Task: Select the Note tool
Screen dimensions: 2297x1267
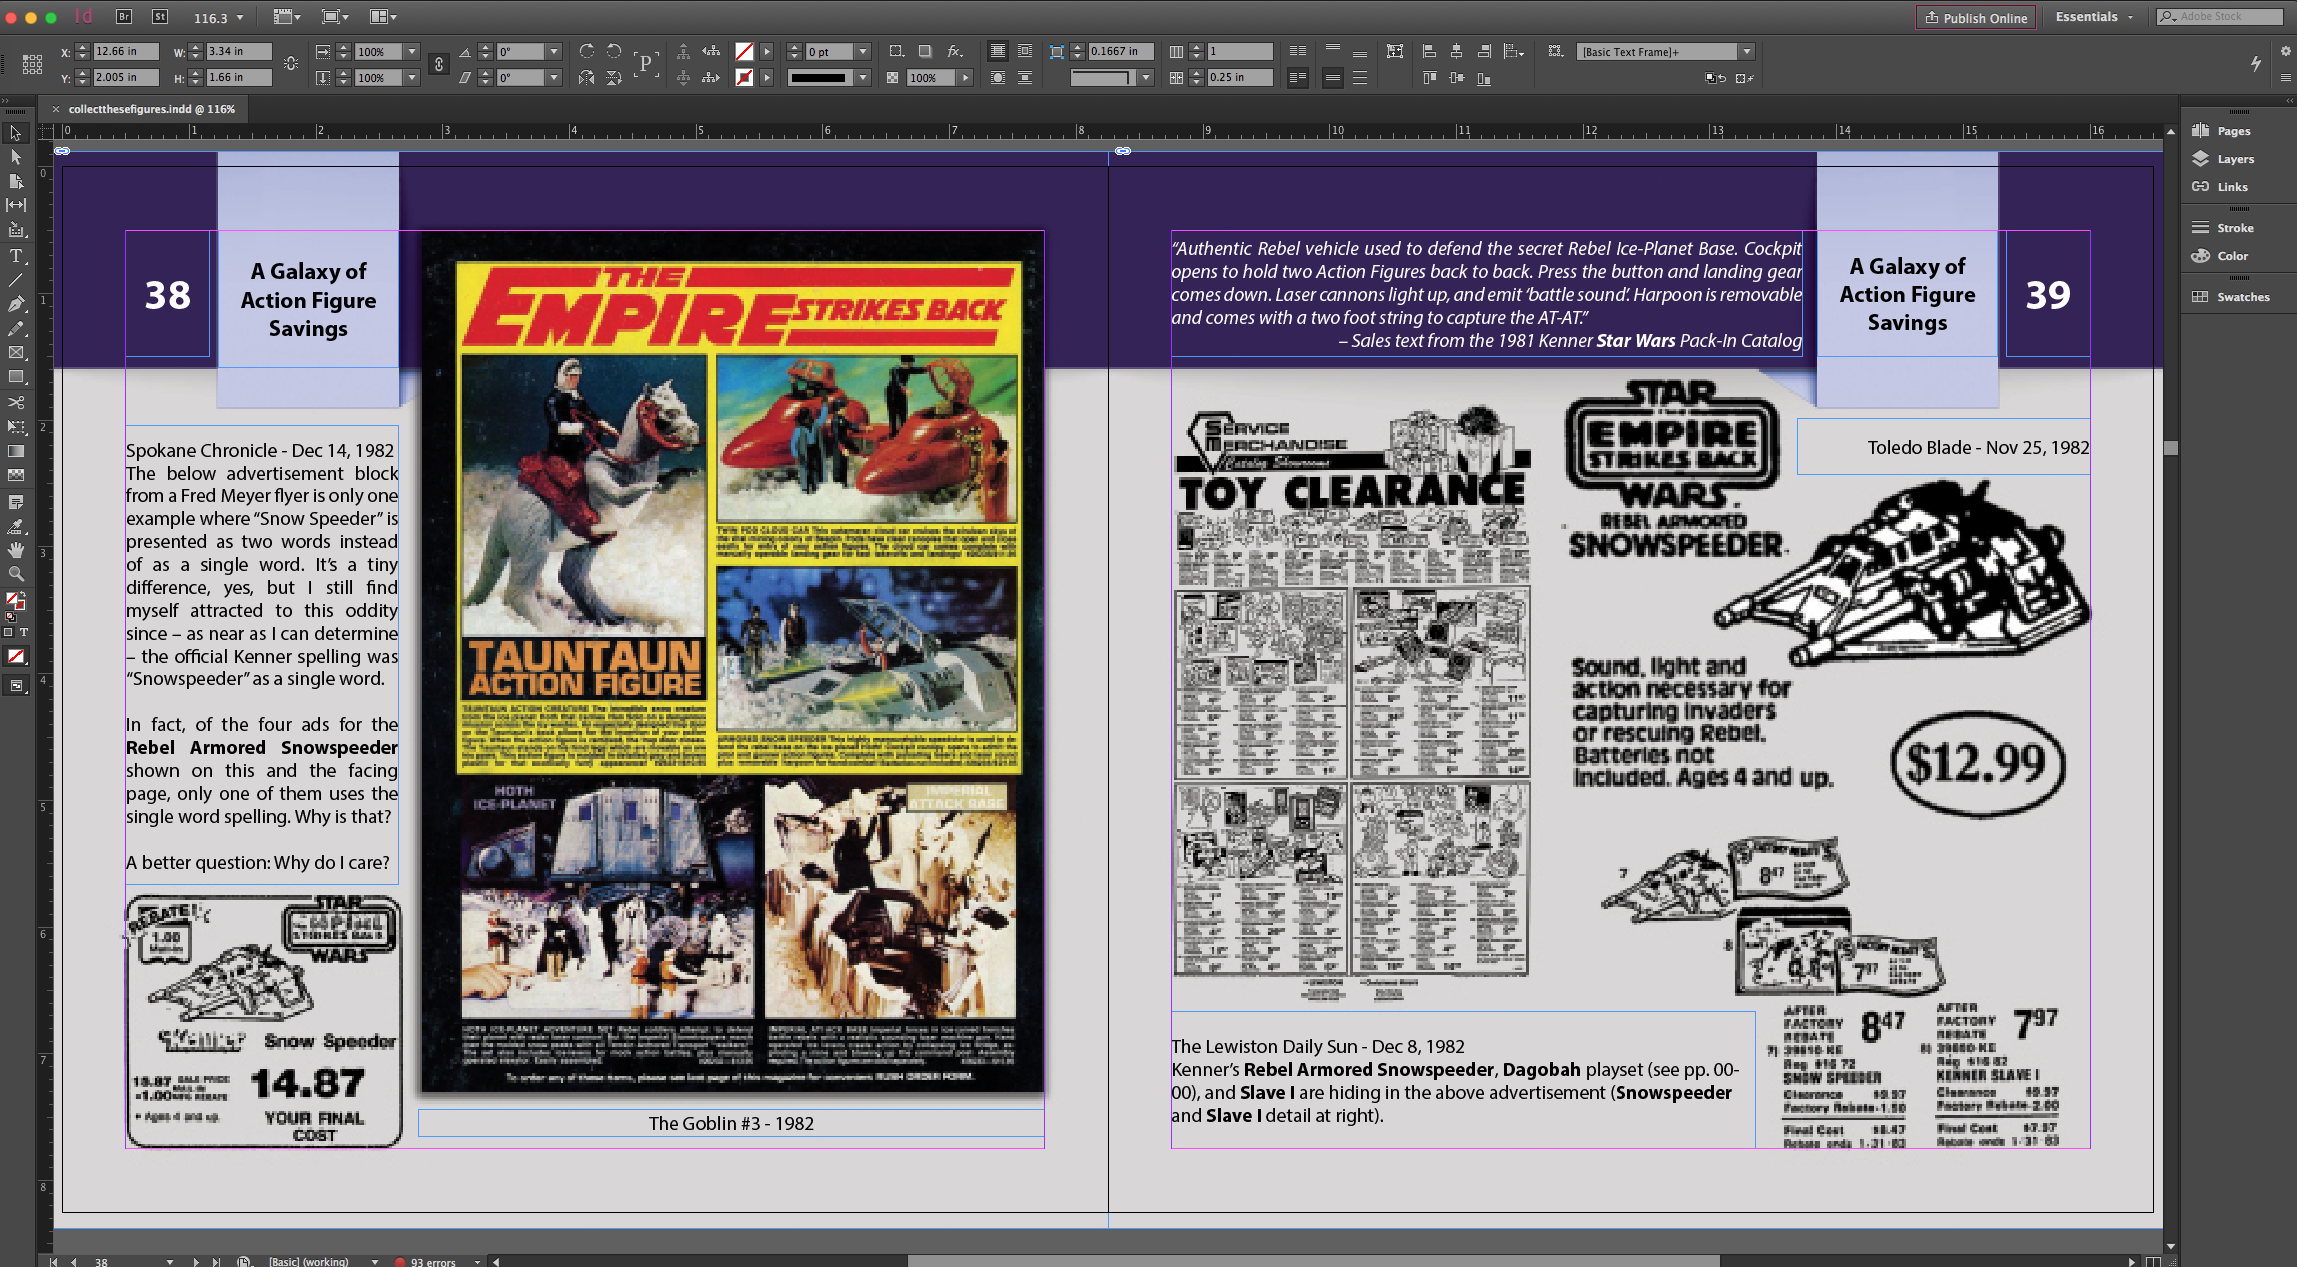Action: pyautogui.click(x=15, y=501)
